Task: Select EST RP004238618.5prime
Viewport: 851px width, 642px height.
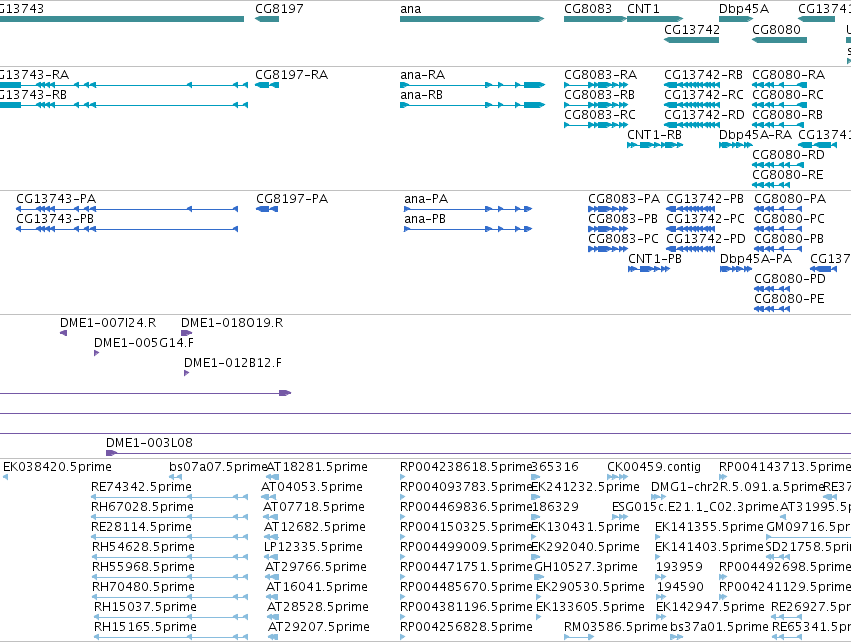Action: click(x=403, y=477)
